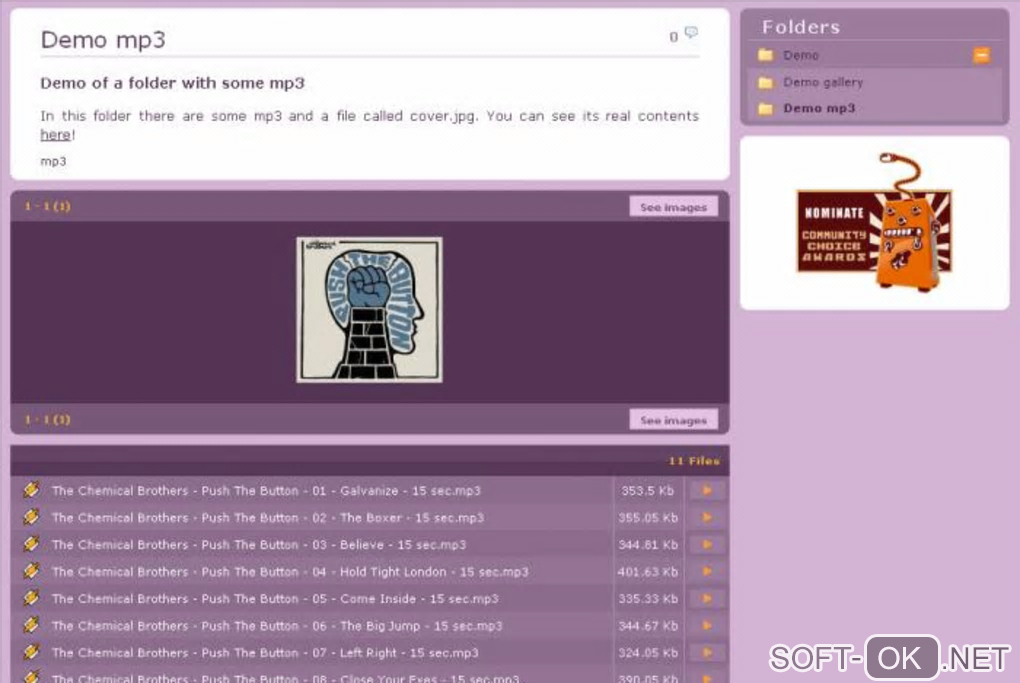Viewport: 1020px width, 683px height.
Task: Play the Believe track using its play arrow
Action: click(x=707, y=544)
